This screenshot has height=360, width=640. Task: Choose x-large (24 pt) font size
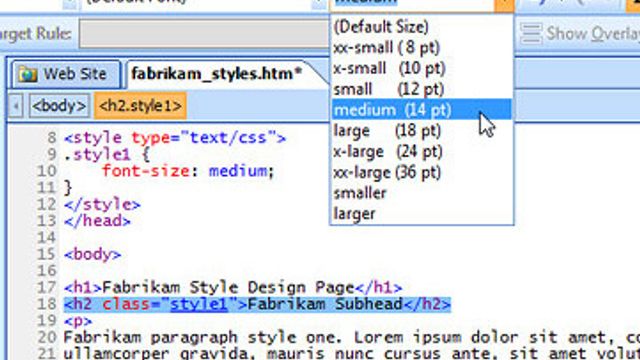point(422,151)
